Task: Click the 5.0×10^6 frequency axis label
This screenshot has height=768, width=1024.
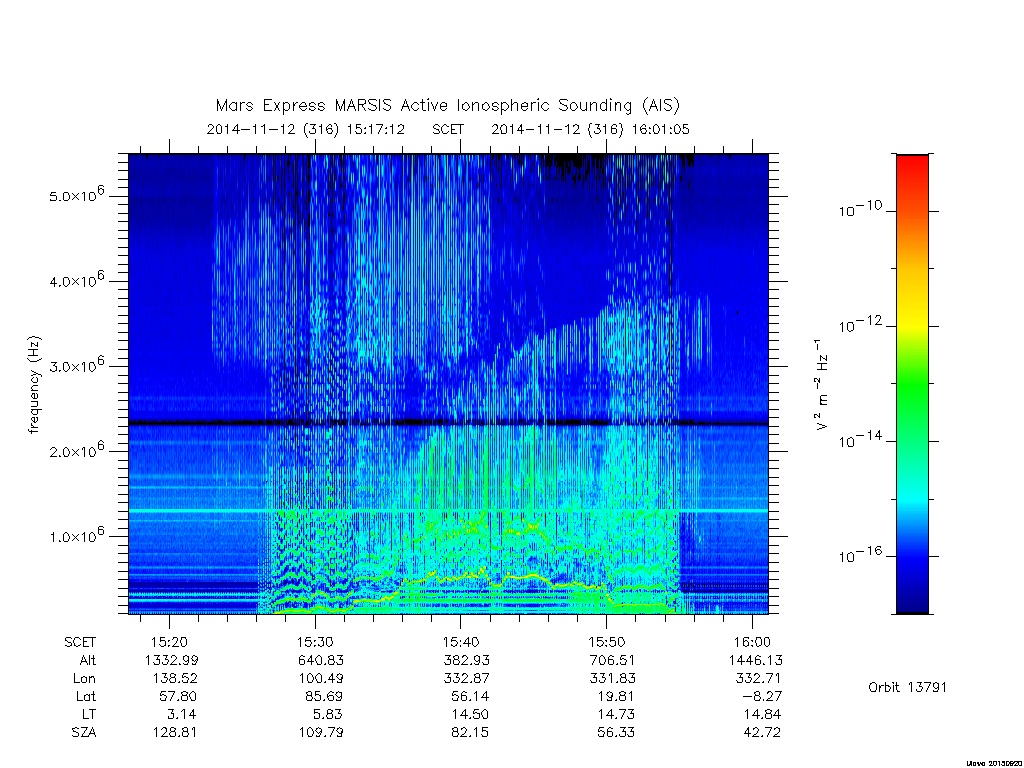Action: pyautogui.click(x=76, y=194)
